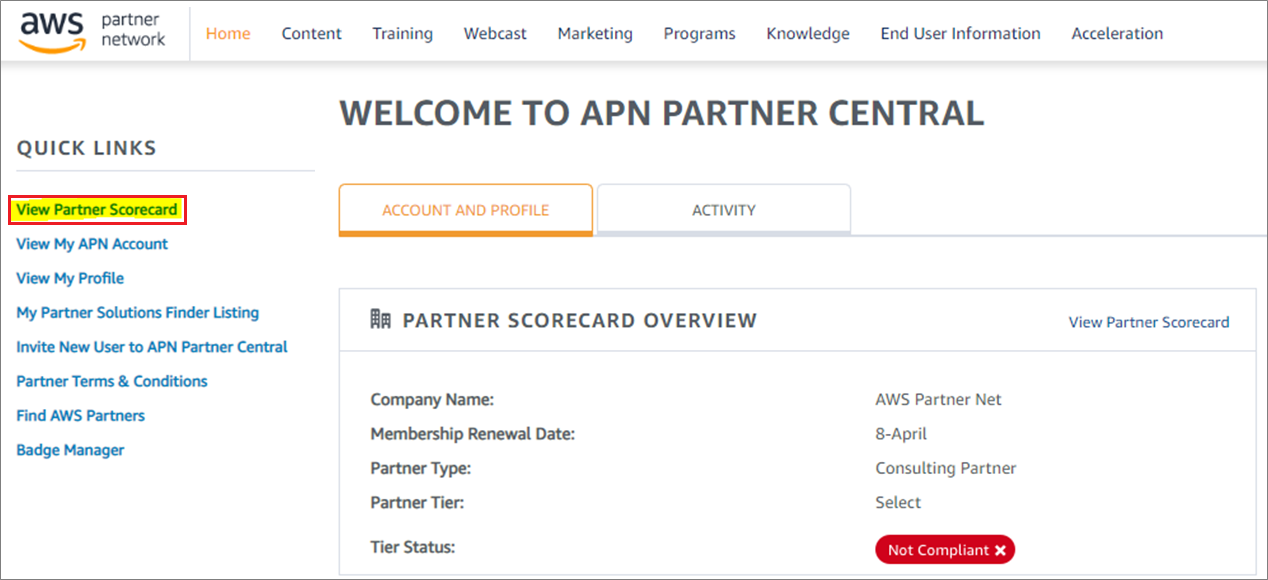
Task: Open the Badge Manager link
Action: pos(70,450)
